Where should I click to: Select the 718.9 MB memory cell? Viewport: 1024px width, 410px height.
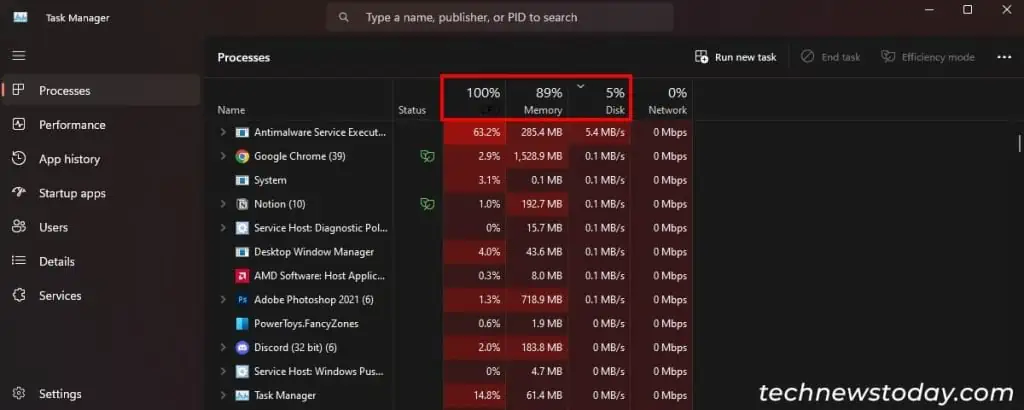[536, 300]
